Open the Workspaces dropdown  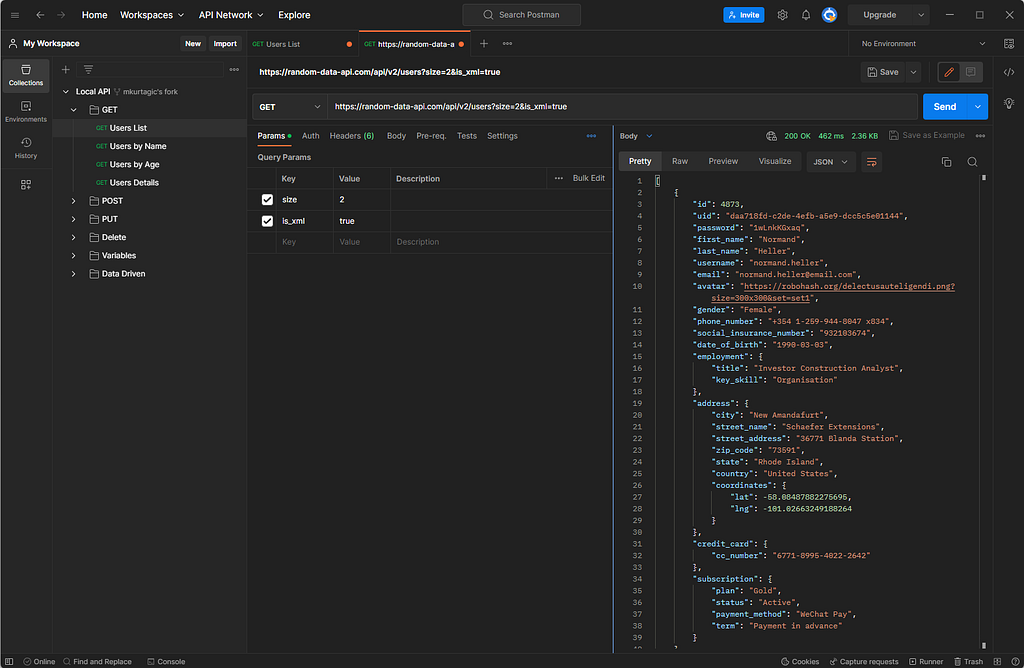(x=152, y=15)
